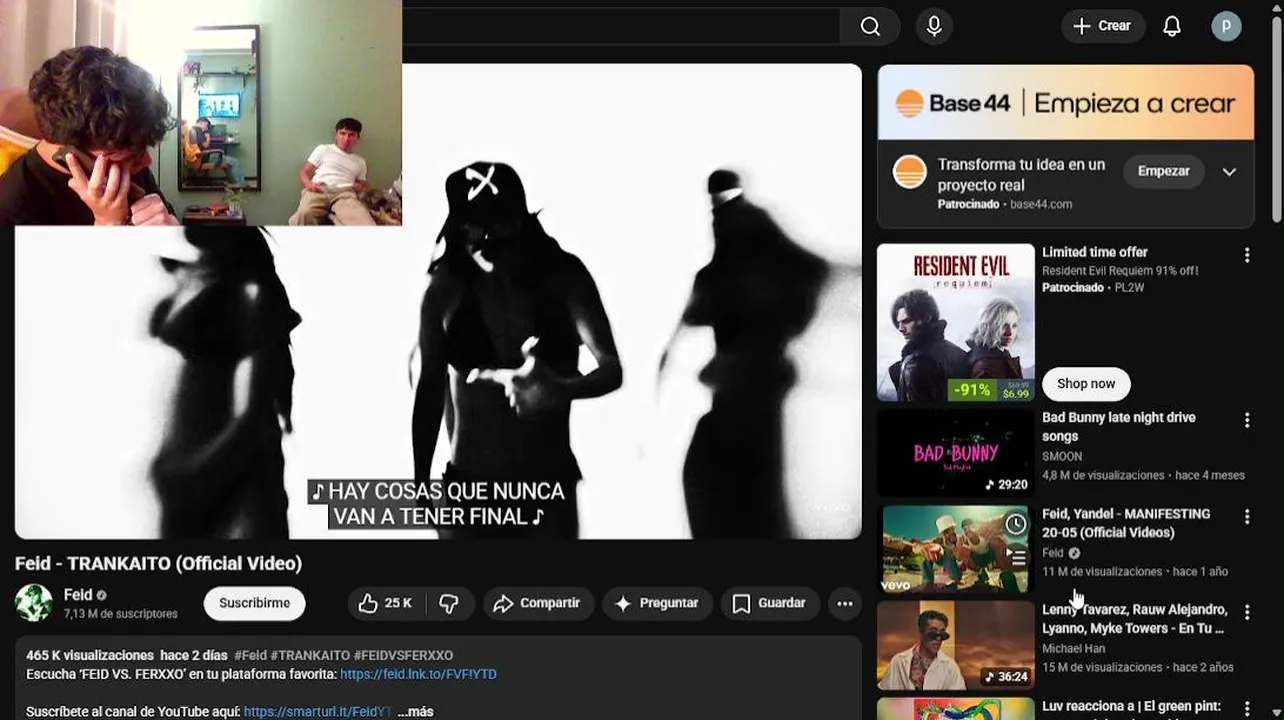The width and height of the screenshot is (1284, 720).
Task: Open the smarturl.it/FeidYT link
Action: 317,711
